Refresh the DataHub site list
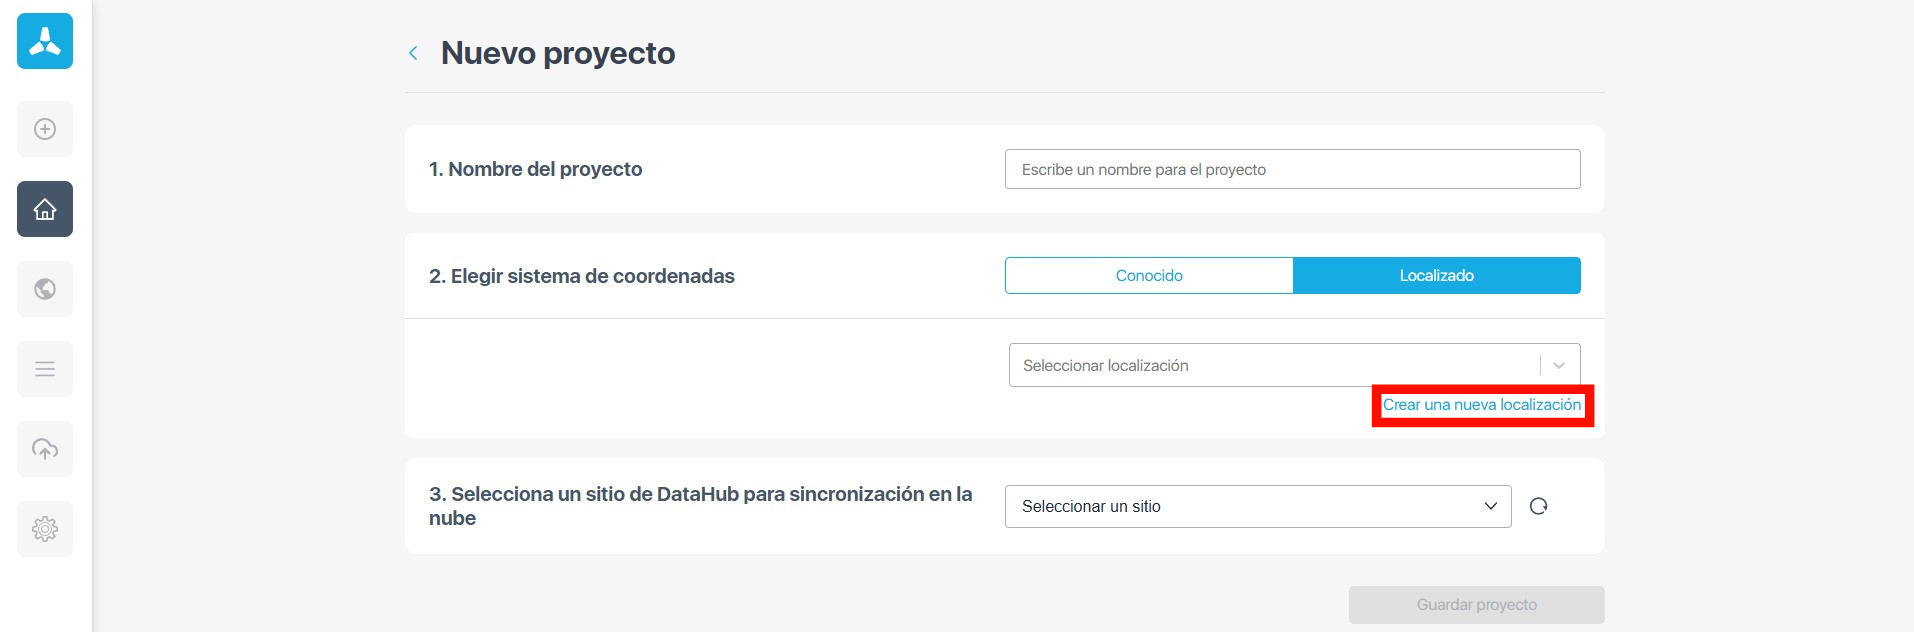 (1538, 506)
